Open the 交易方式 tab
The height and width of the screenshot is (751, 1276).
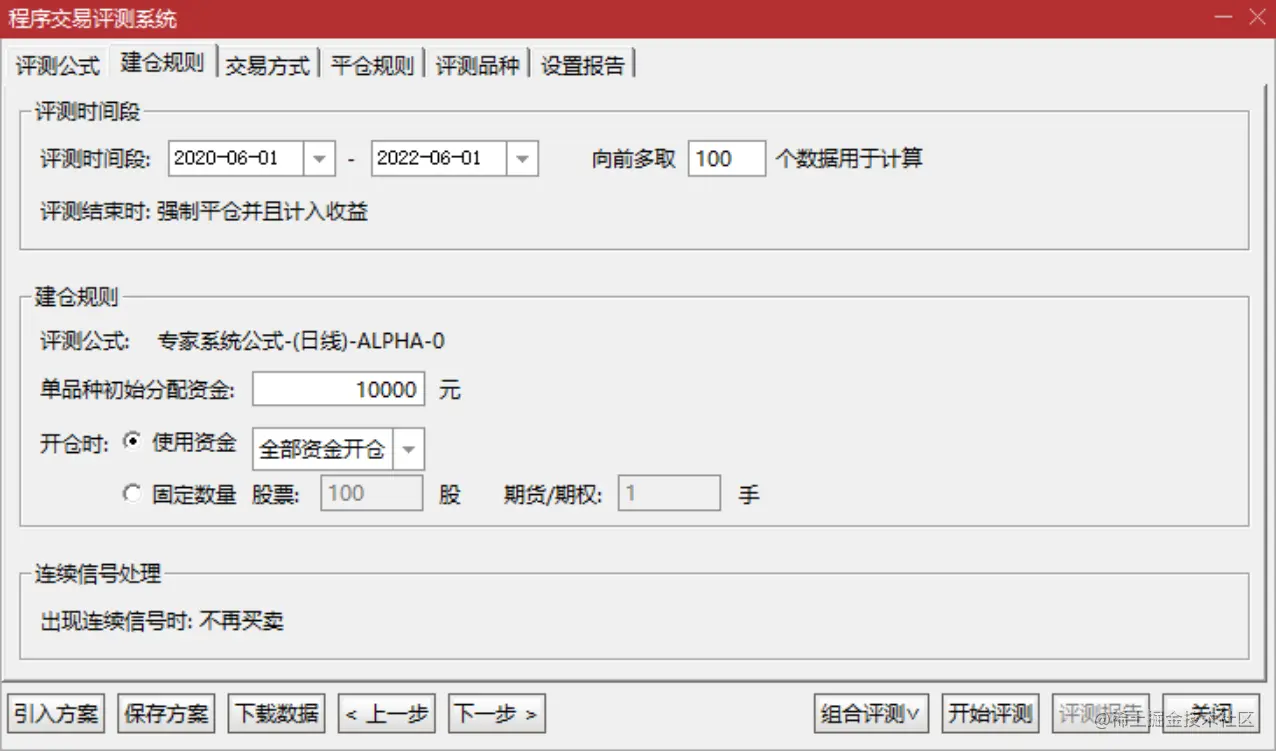click(x=268, y=65)
